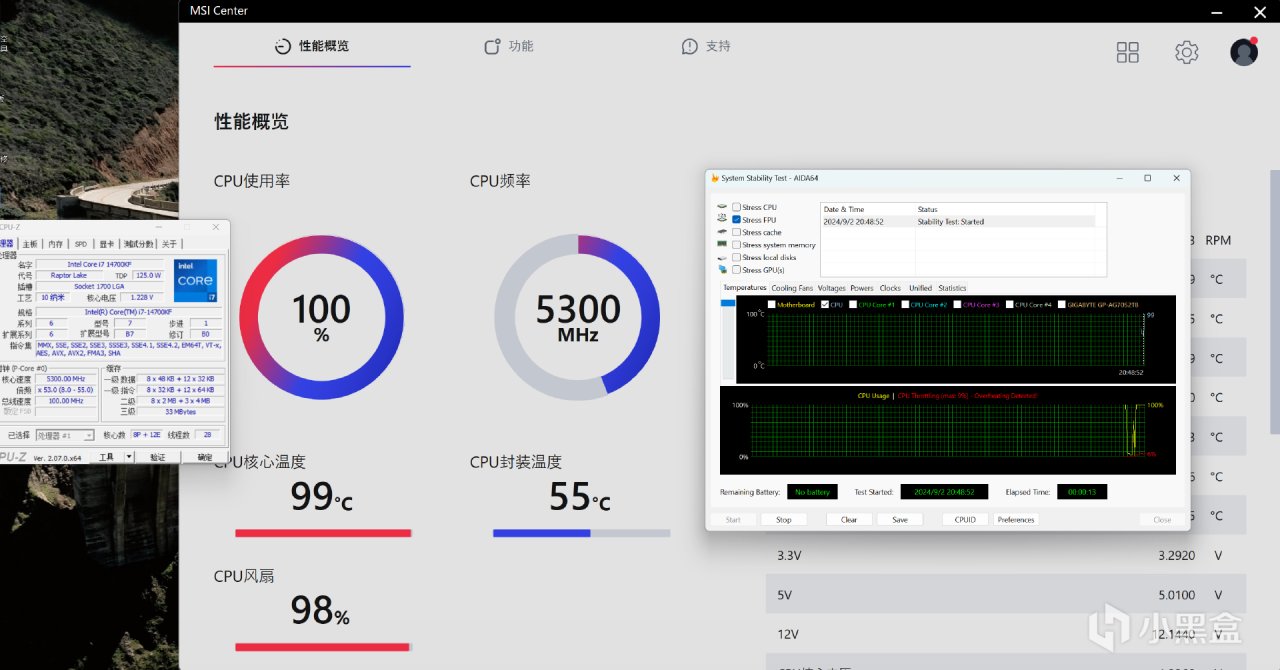Click Clear in AIDA64 stability test
The image size is (1280, 670).
pos(849,520)
